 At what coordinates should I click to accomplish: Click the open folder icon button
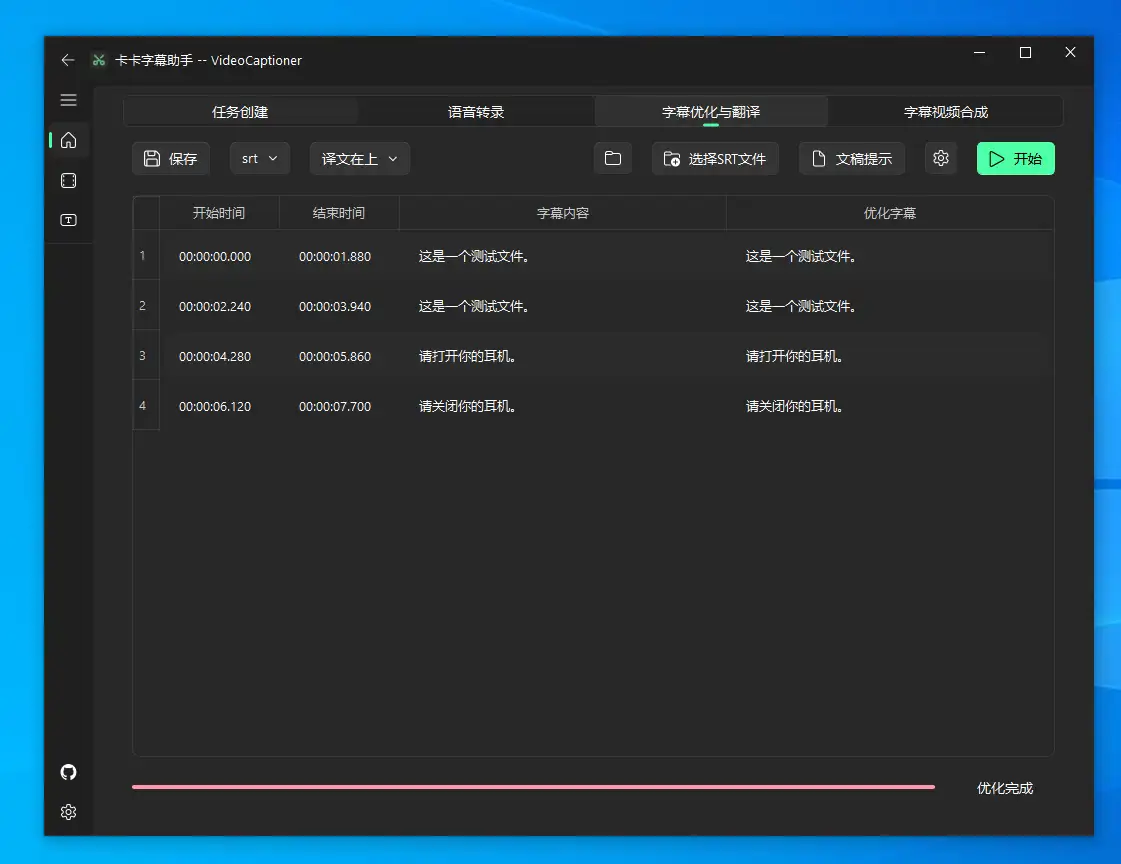(x=613, y=159)
